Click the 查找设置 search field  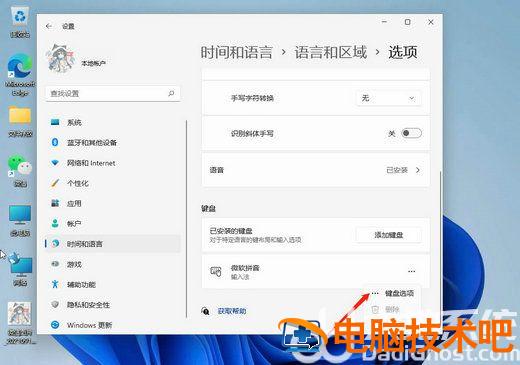click(x=113, y=94)
